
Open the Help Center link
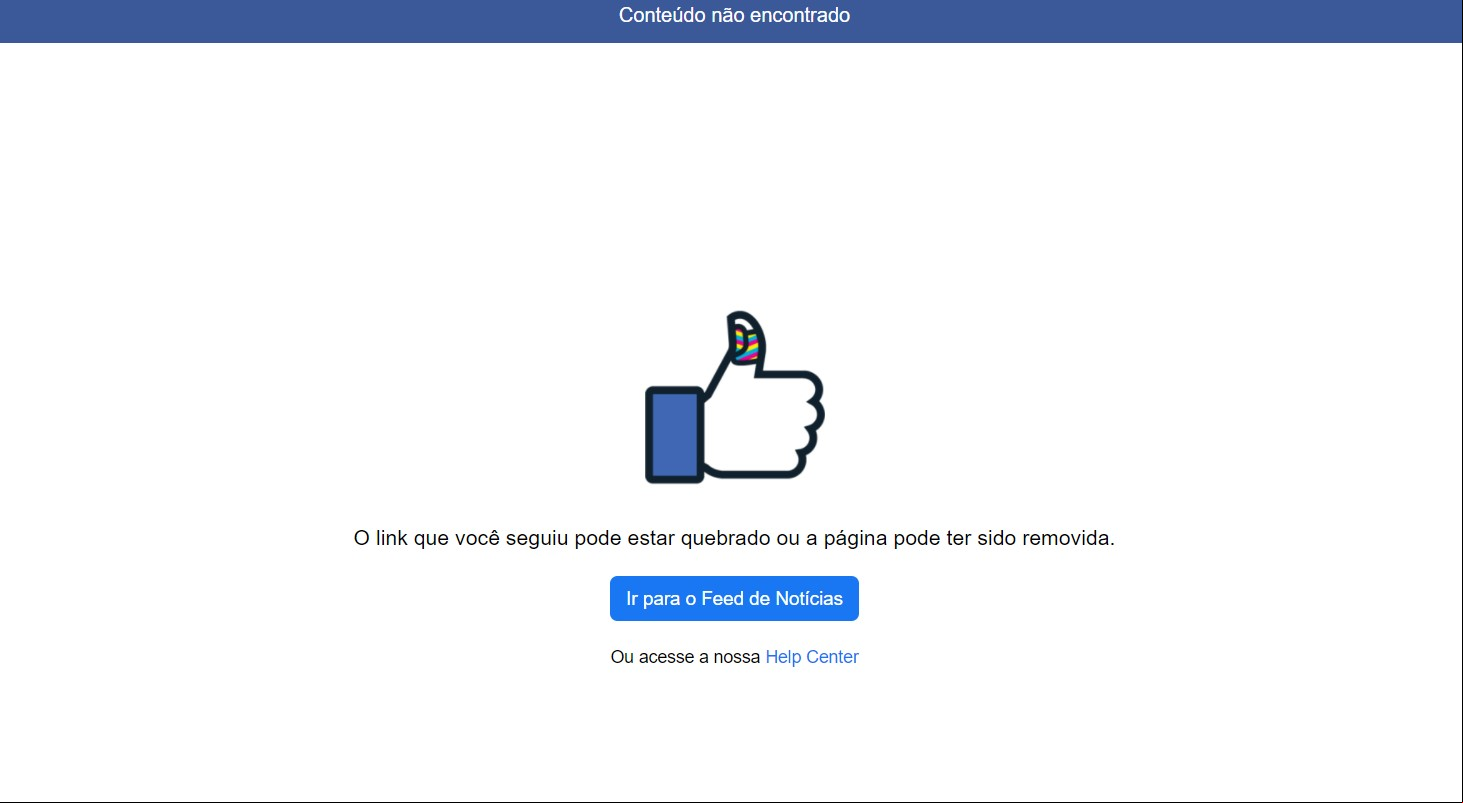[x=812, y=657]
